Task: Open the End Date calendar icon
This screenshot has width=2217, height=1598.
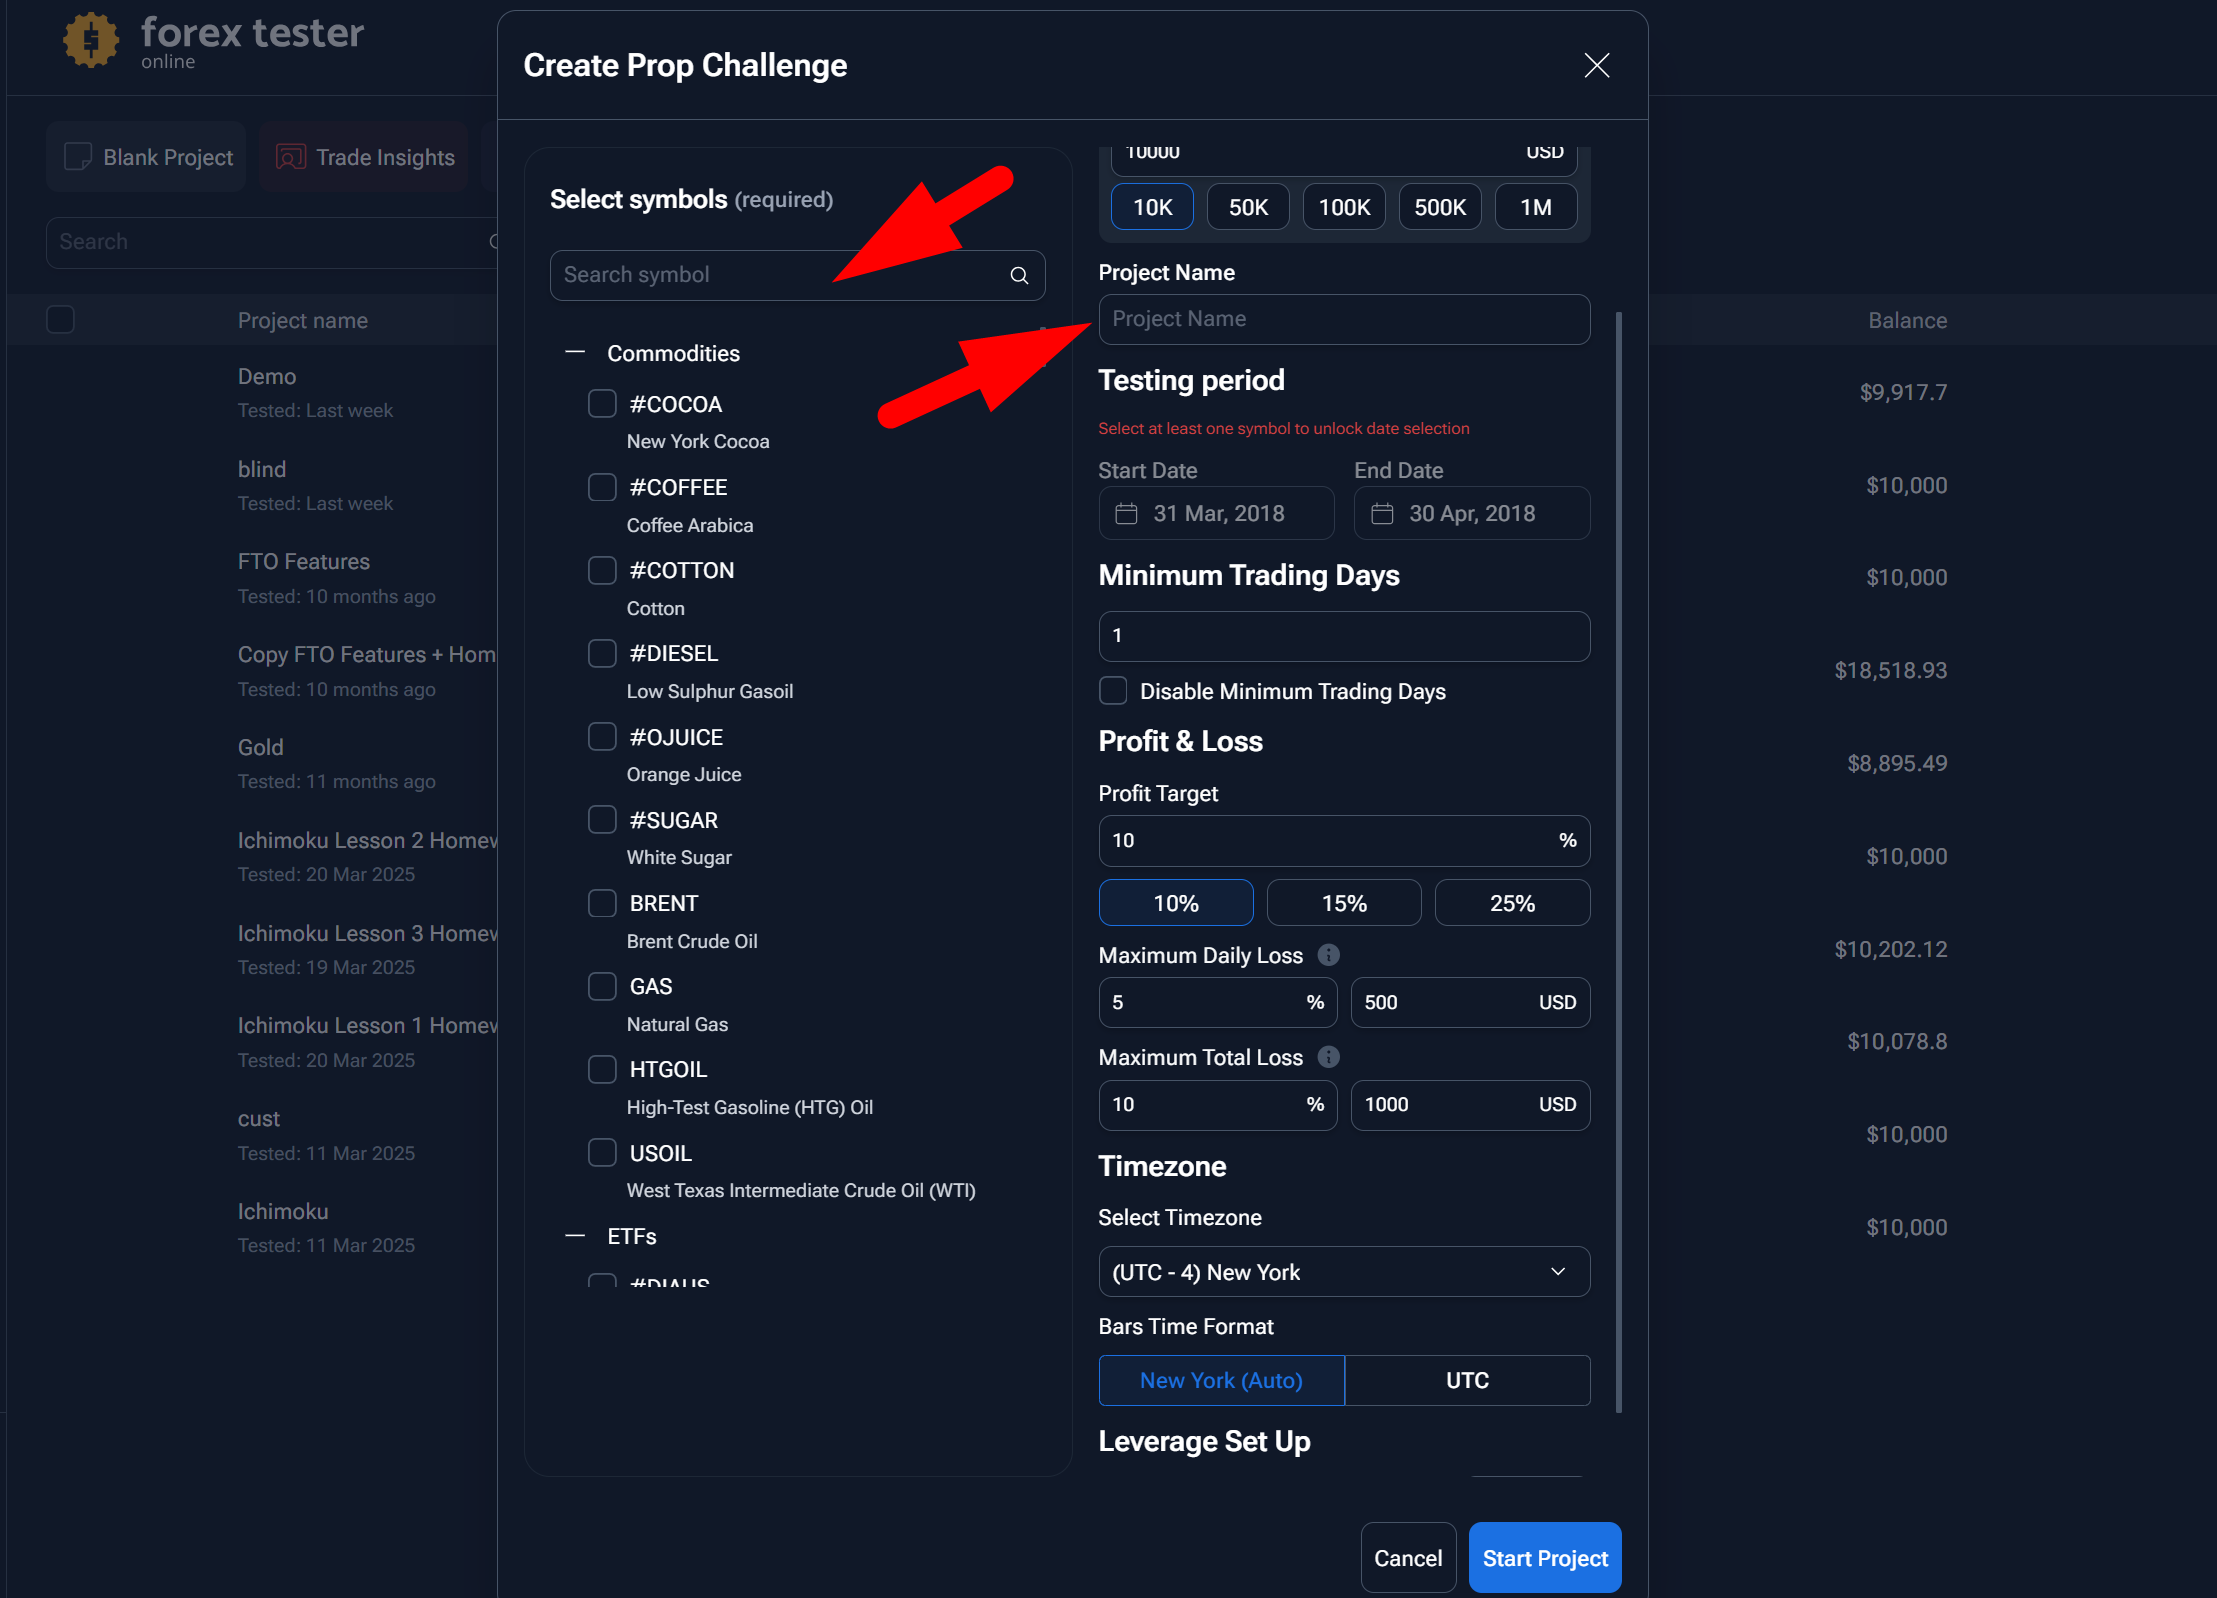Action: coord(1382,513)
